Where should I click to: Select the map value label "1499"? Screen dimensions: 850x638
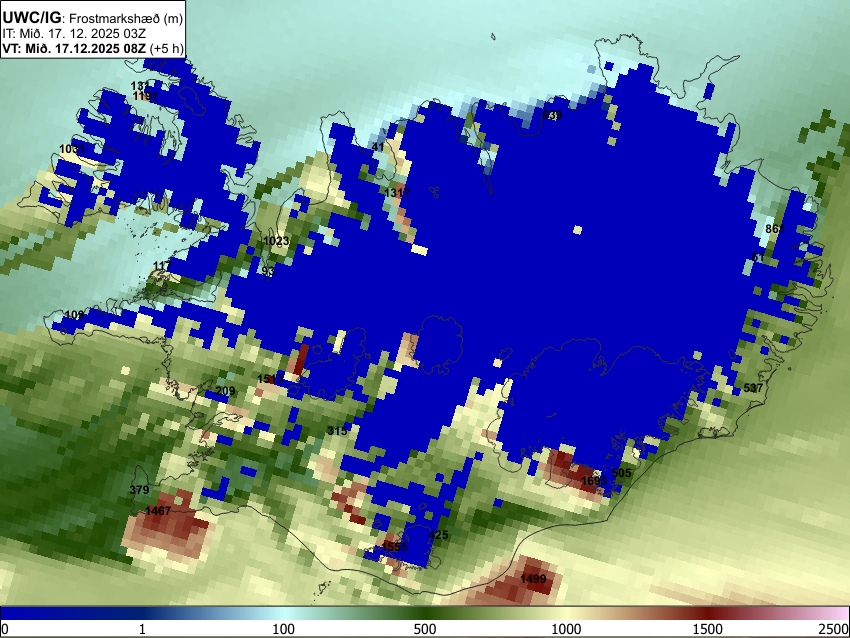[x=533, y=579]
